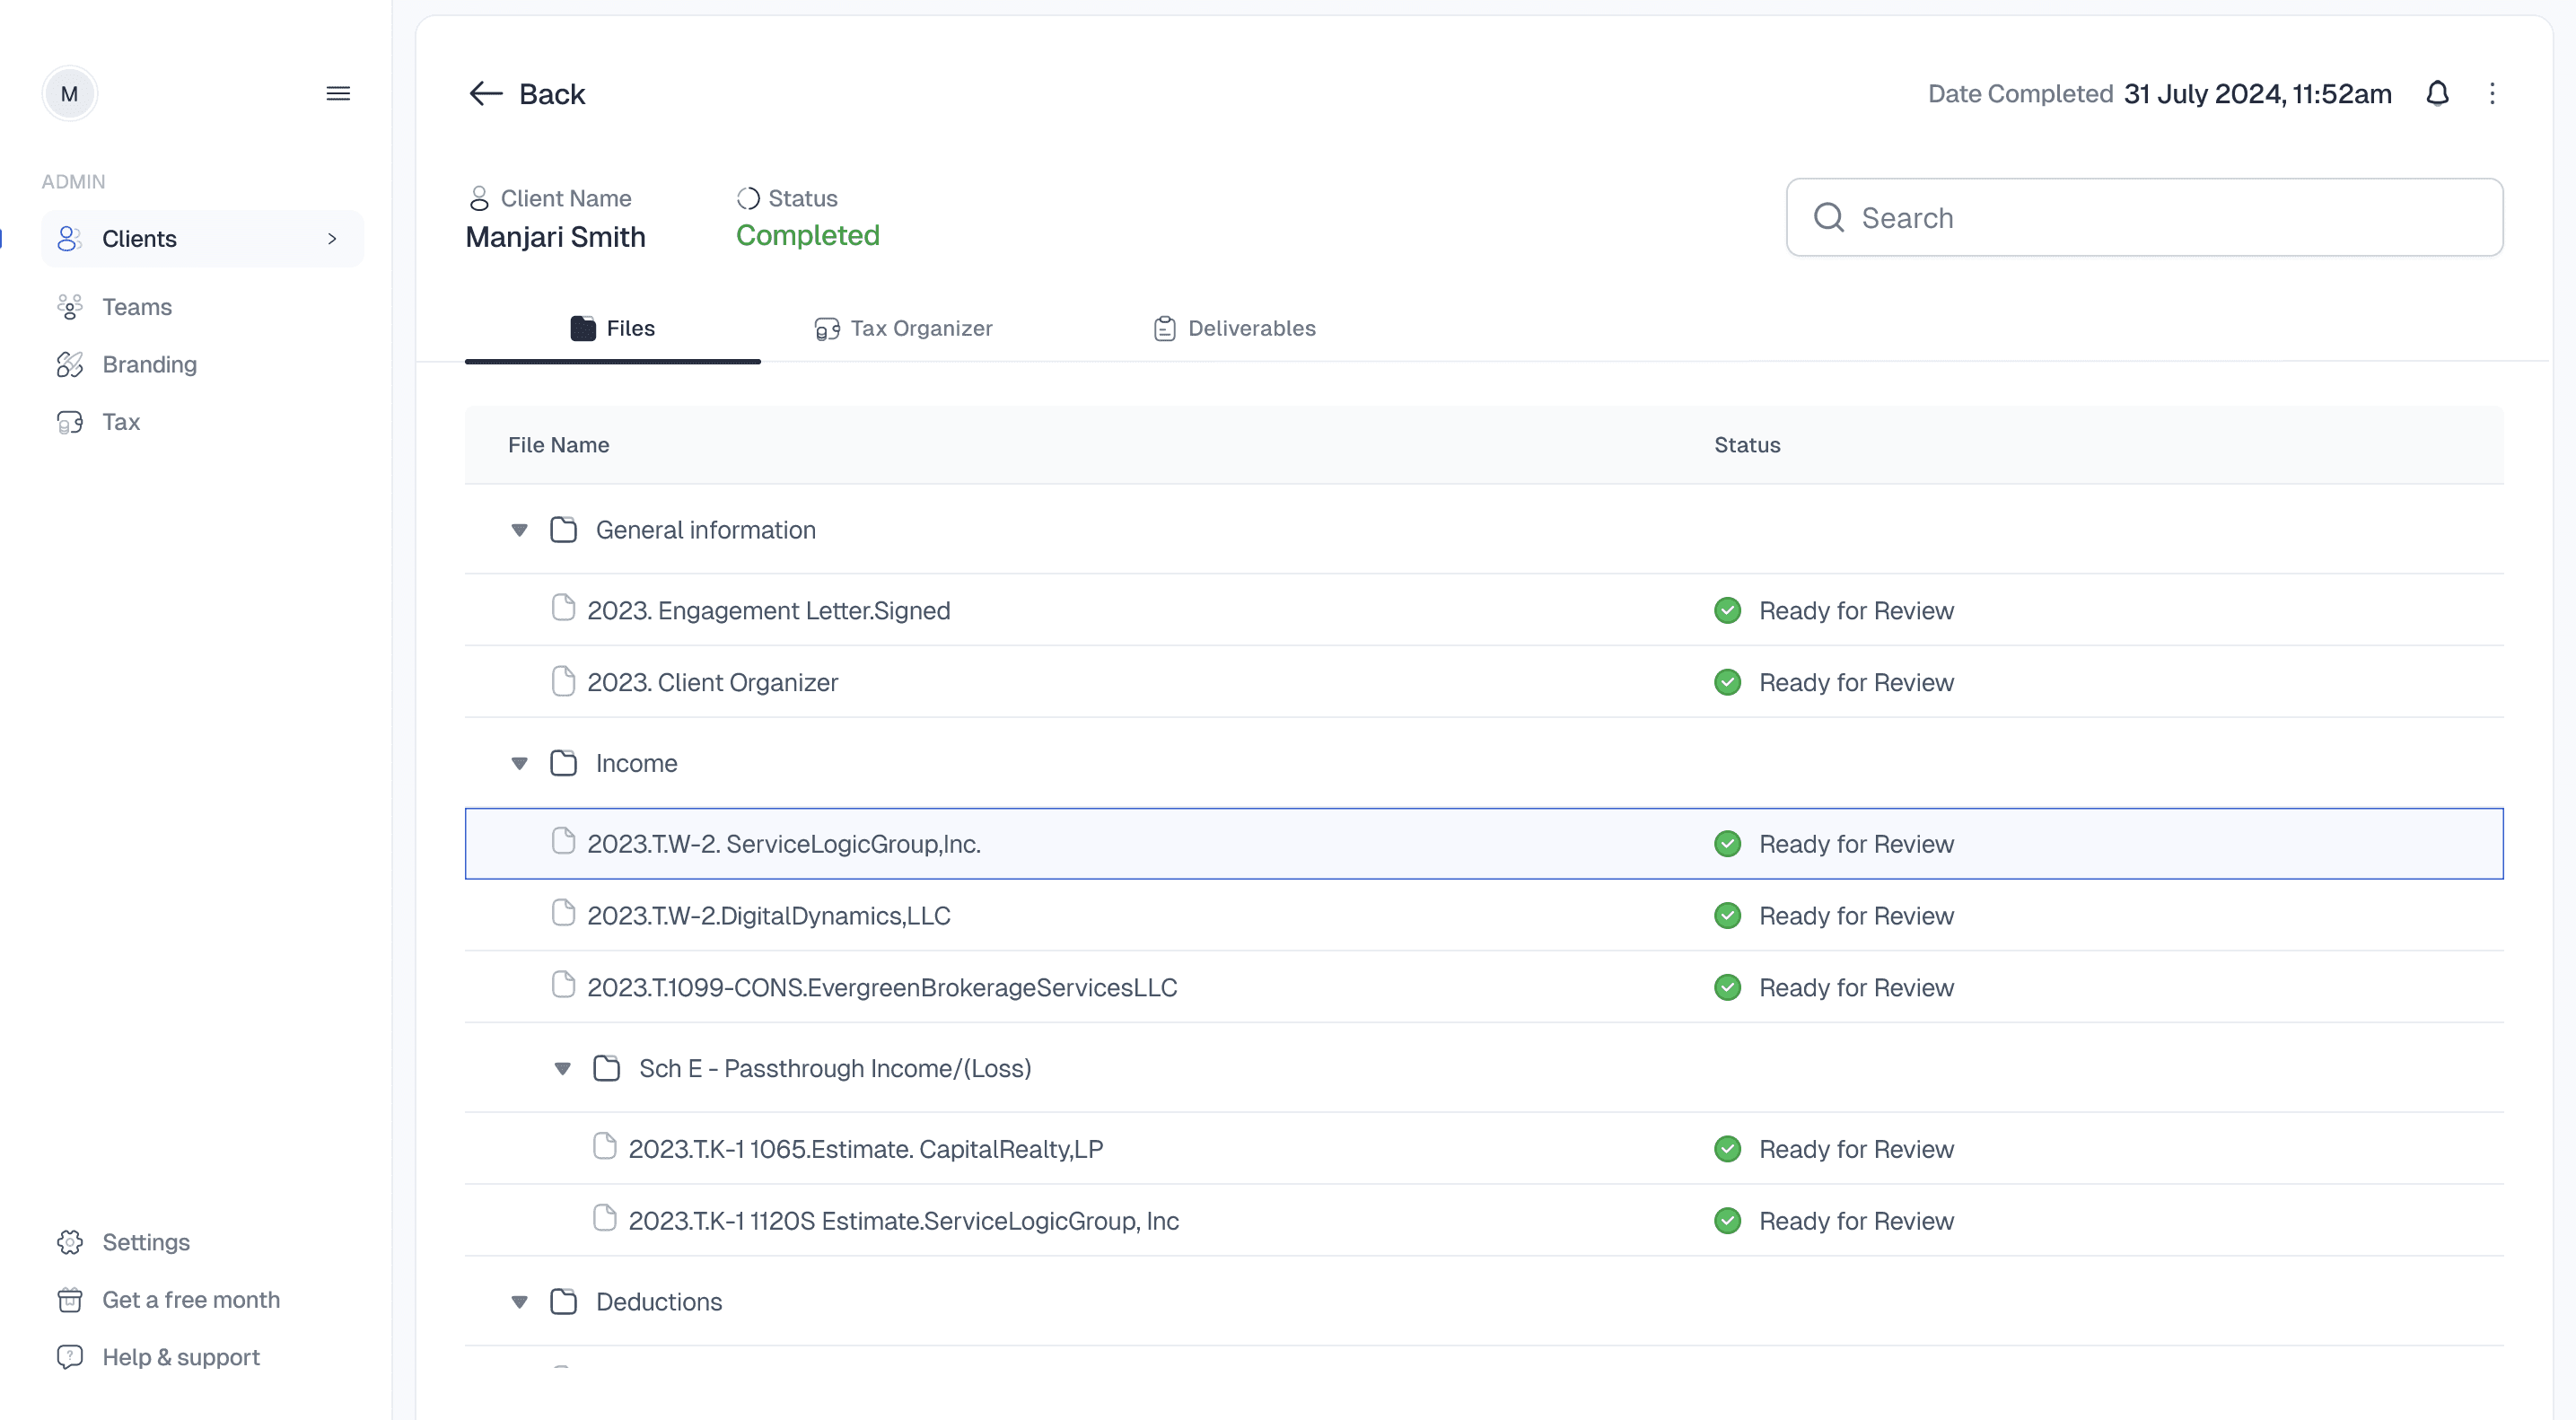Click Ready for Review on DigitalDynamics row
Viewport: 2576px width, 1420px height.
pos(1856,915)
